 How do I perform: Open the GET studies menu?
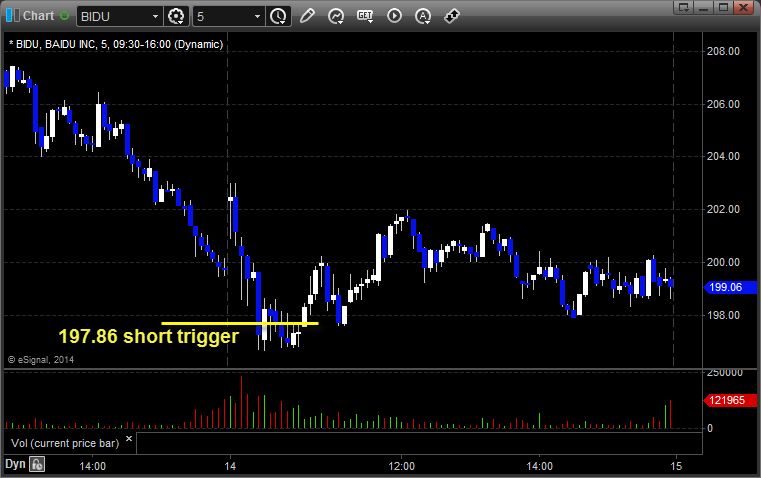[365, 16]
